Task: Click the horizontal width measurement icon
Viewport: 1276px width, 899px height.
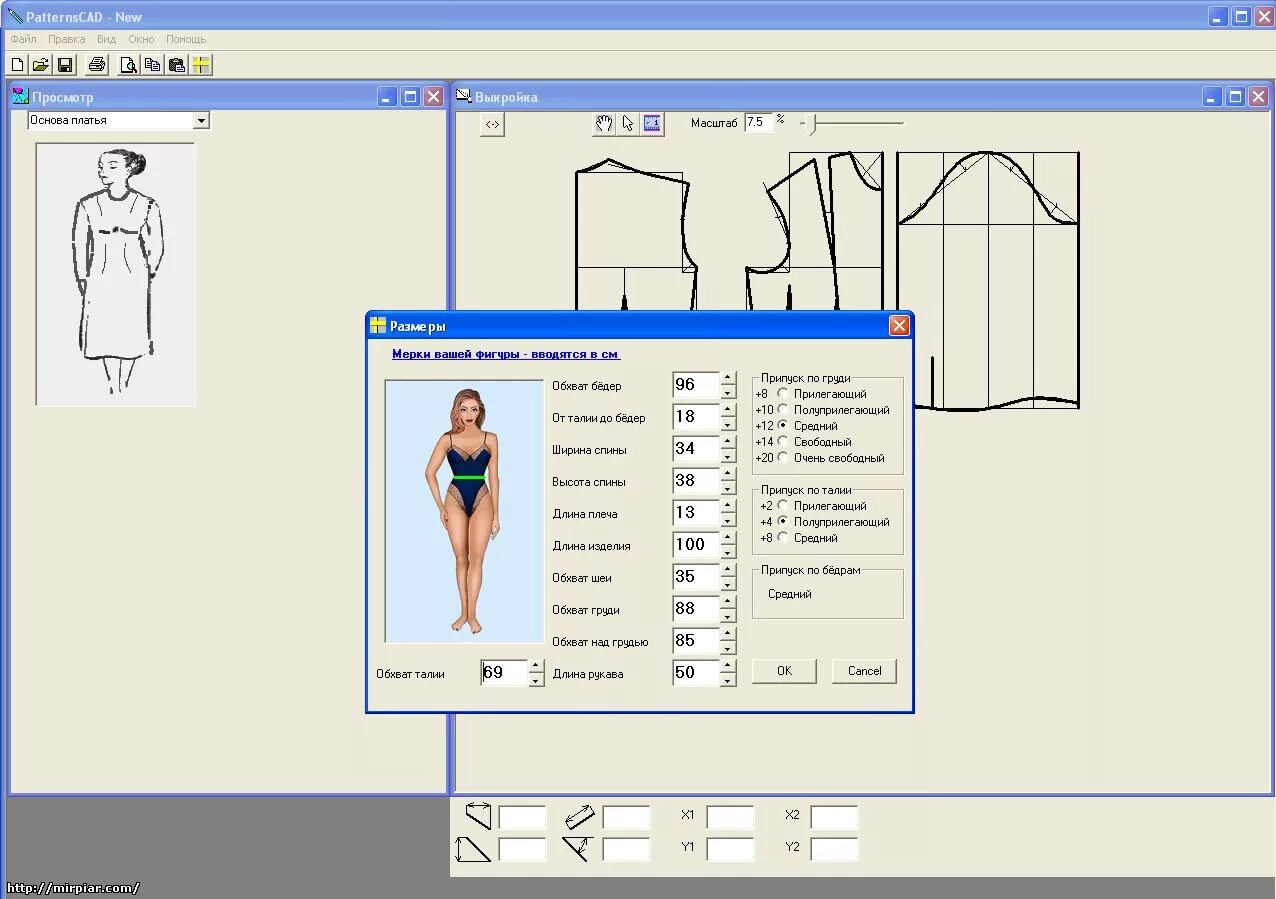Action: [x=478, y=816]
